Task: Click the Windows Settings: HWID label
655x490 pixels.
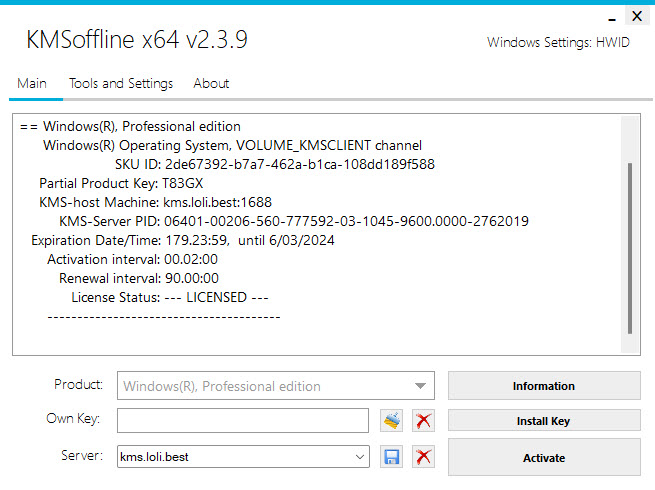Action: 558,42
